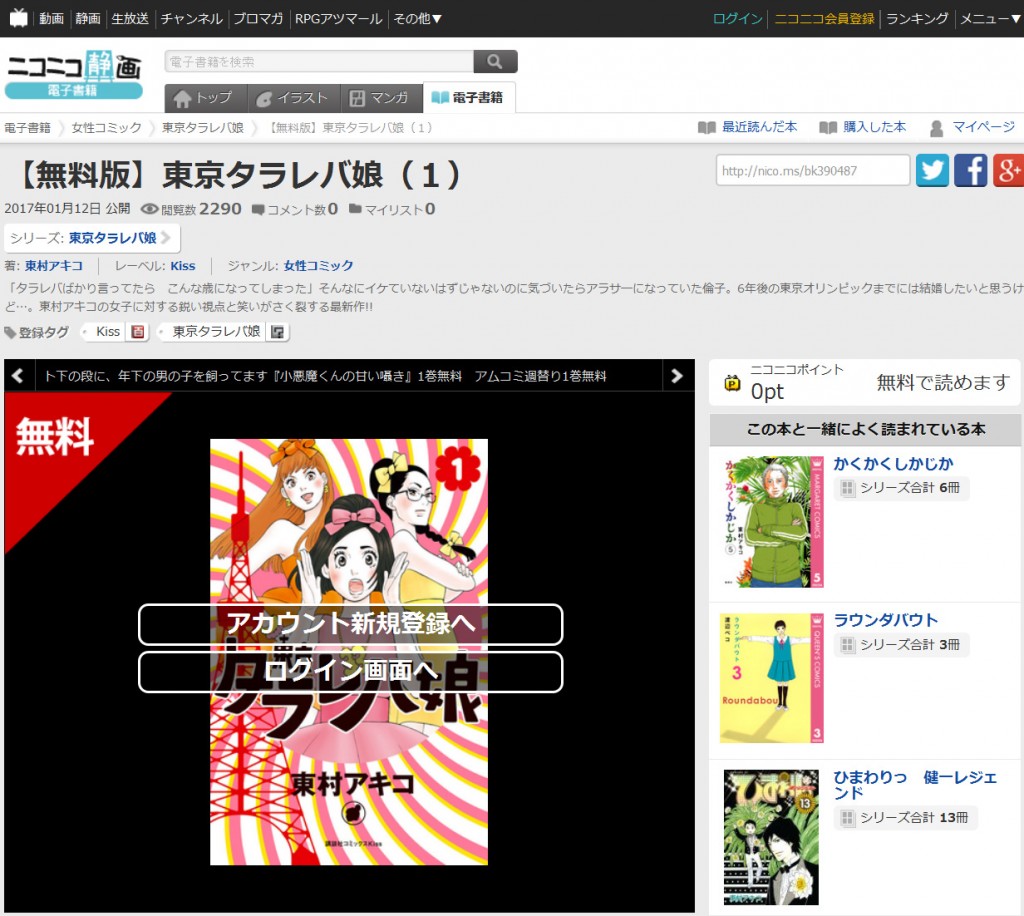This screenshot has height=916, width=1024.
Task: Click the マイリスト count
Action: [x=392, y=209]
